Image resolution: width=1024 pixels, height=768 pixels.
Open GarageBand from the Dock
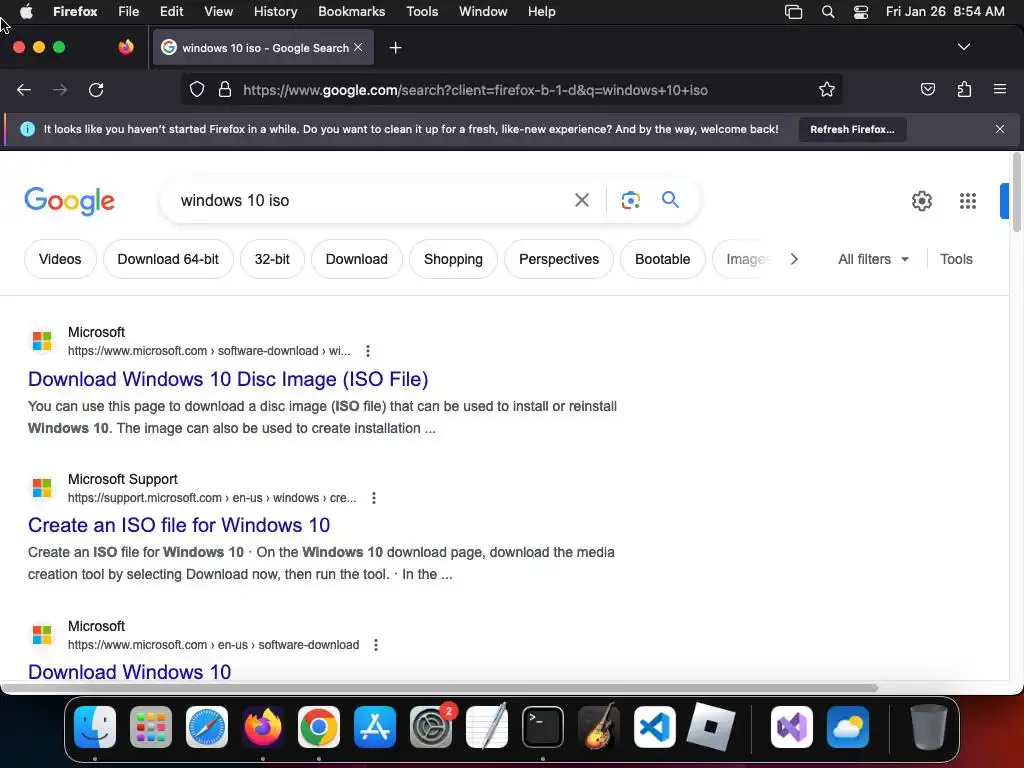point(599,727)
